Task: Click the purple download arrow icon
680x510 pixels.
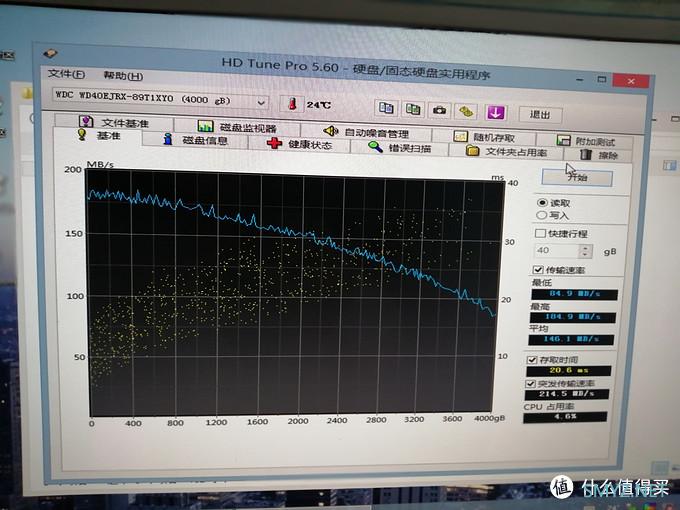Action: [496, 113]
